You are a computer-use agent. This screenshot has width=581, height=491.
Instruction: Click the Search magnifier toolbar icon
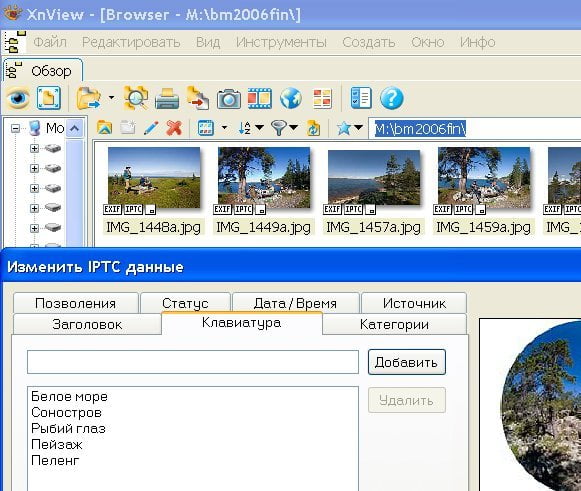tap(136, 98)
